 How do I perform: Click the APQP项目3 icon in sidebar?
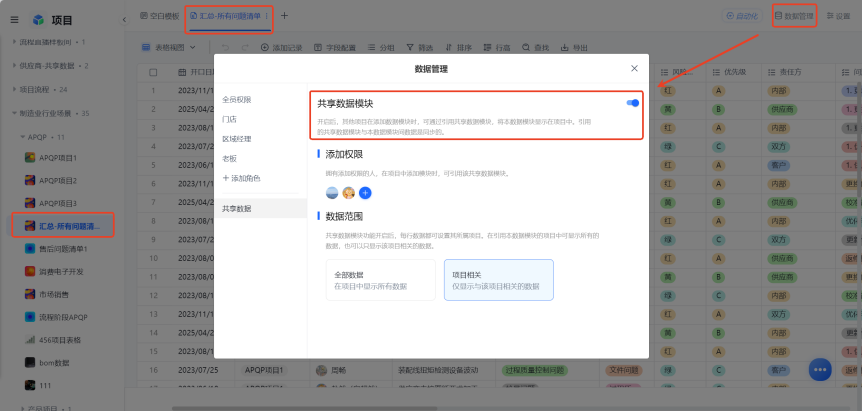tap(30, 203)
